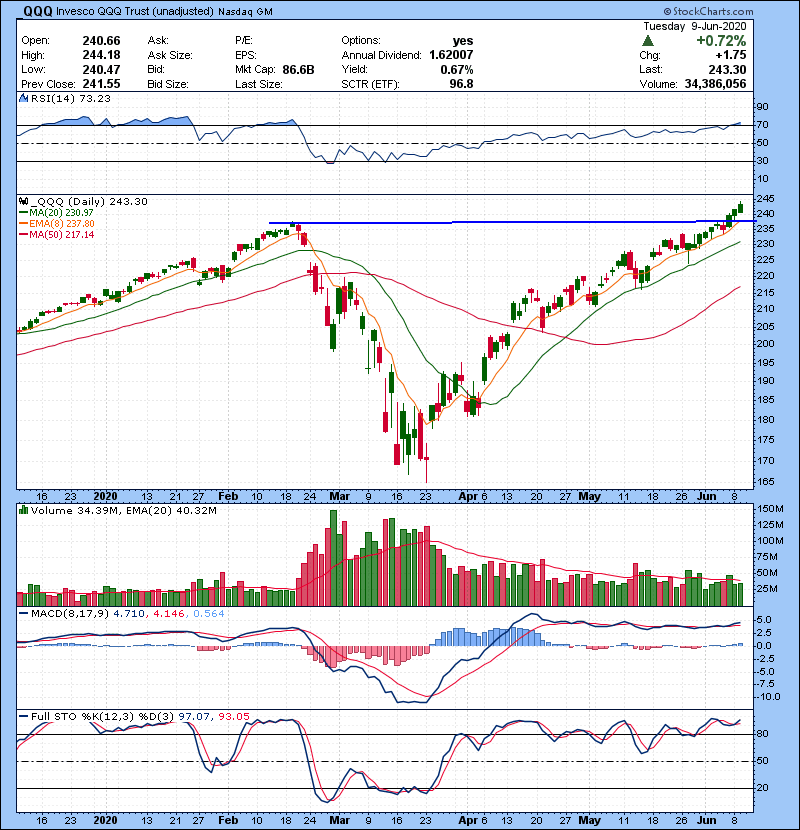Click the 'Last Size:' label

pyautogui.click(x=258, y=84)
